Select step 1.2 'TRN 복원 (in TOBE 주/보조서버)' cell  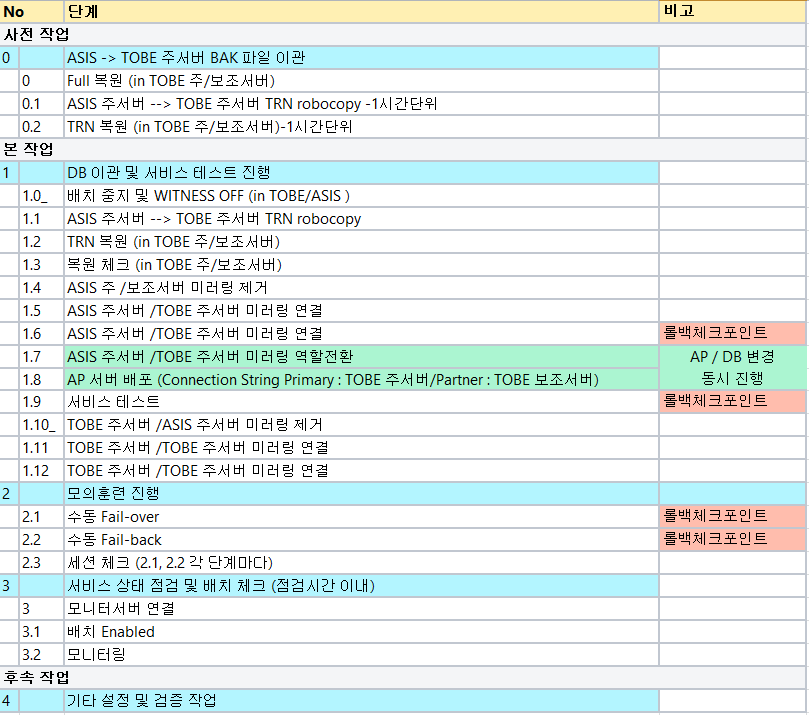[x=361, y=242]
